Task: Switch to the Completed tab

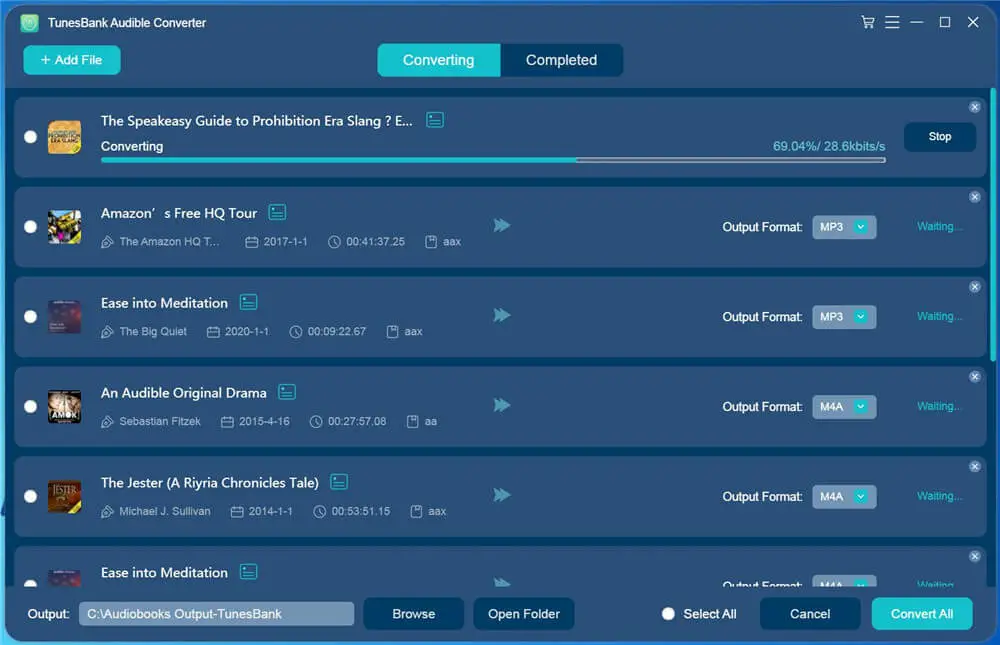Action: (562, 60)
